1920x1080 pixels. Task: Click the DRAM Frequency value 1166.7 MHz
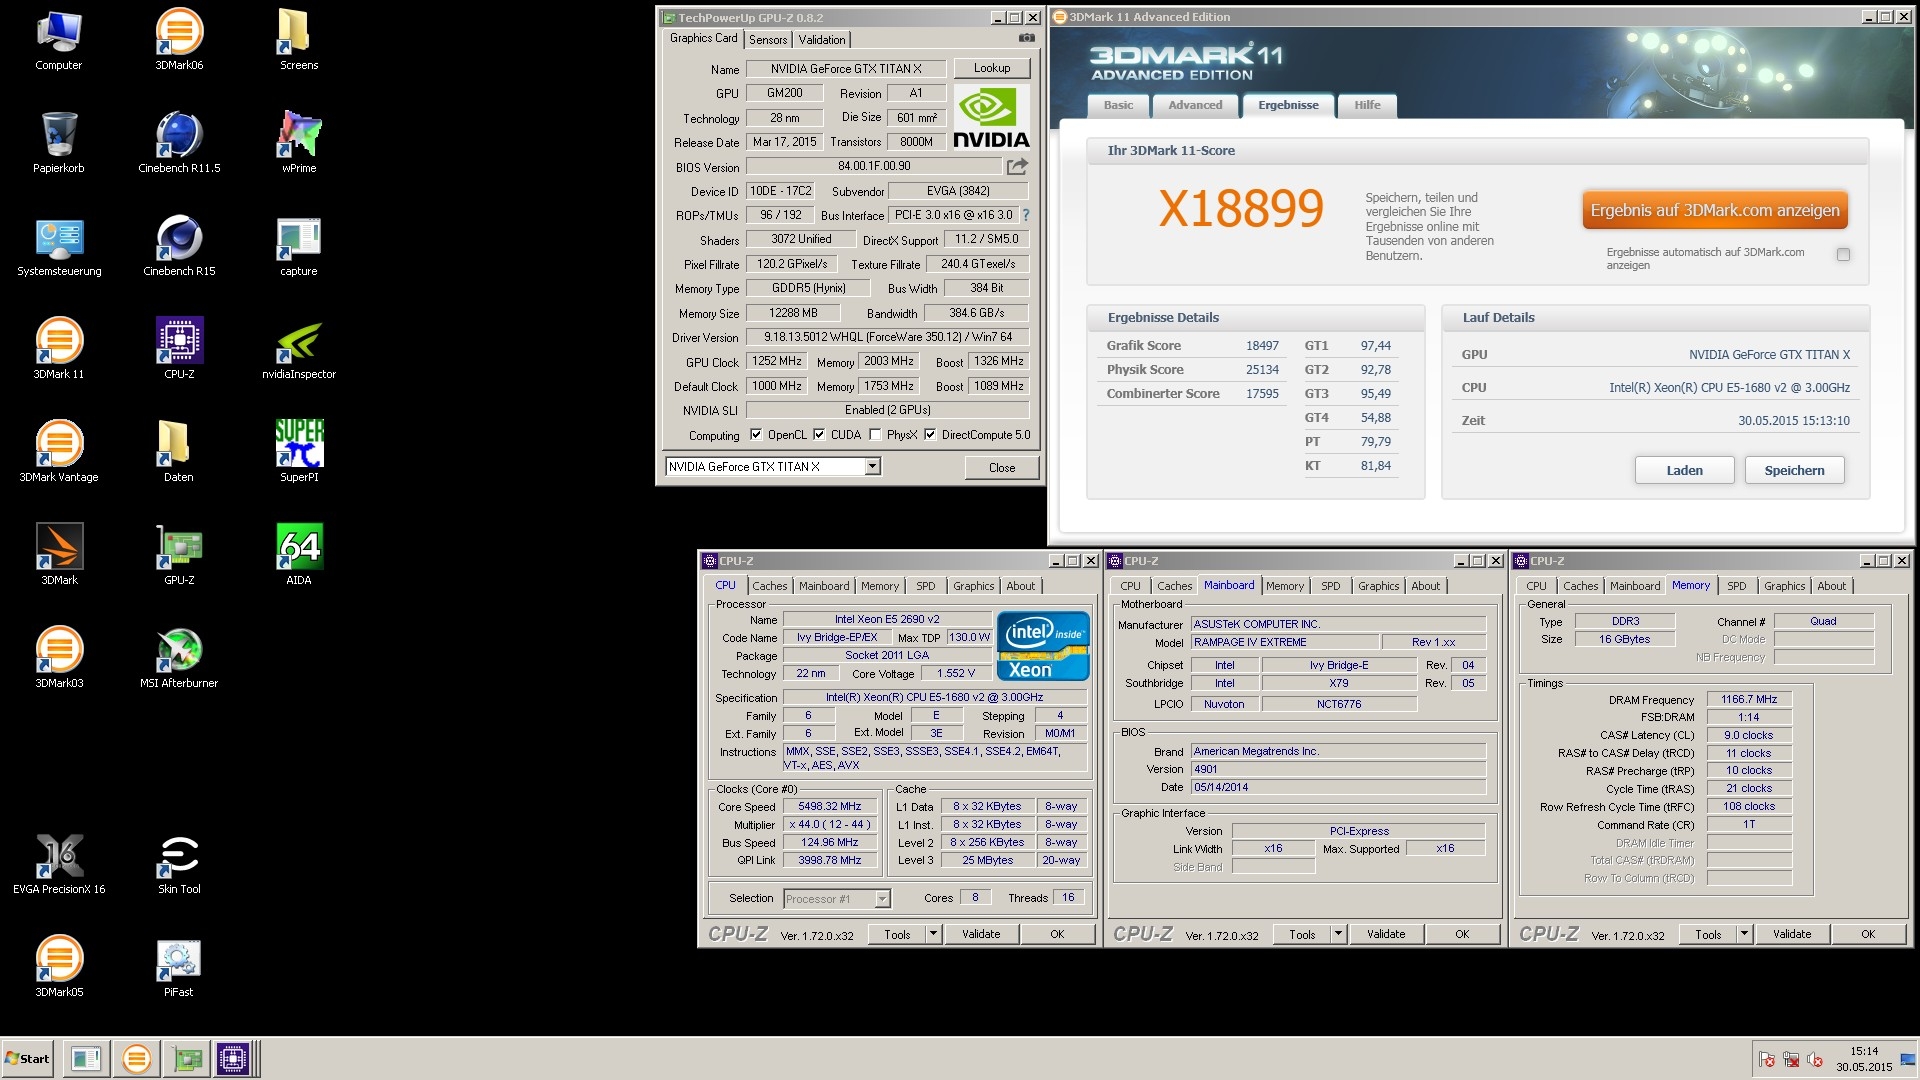(1749, 699)
